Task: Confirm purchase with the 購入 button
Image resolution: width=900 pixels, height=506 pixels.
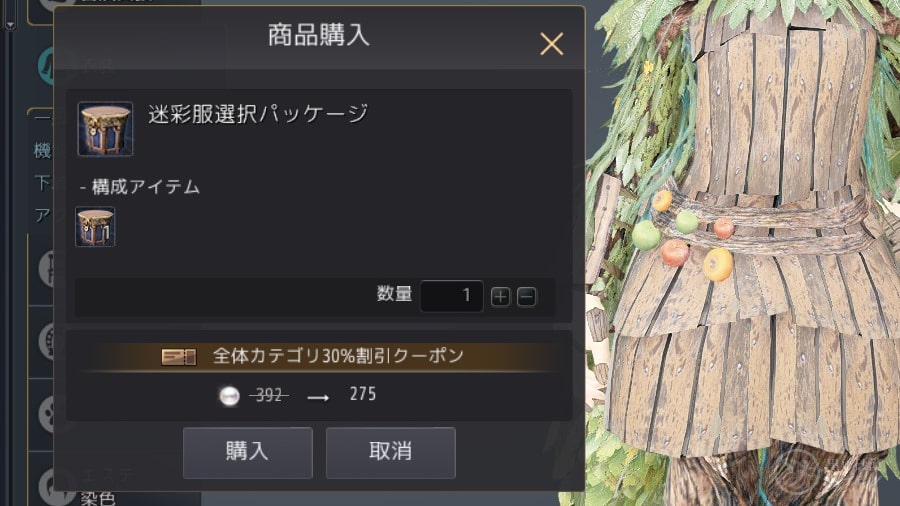Action: pos(248,453)
